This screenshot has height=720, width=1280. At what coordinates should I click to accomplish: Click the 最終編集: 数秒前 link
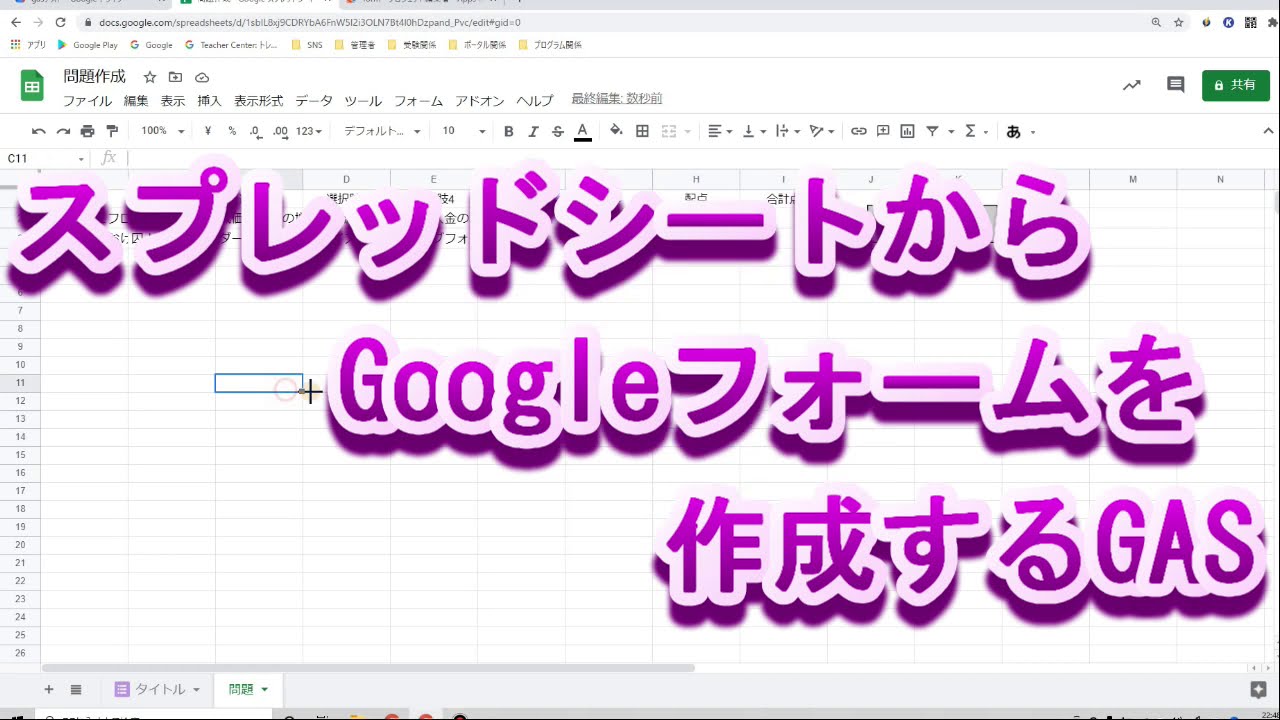point(617,99)
